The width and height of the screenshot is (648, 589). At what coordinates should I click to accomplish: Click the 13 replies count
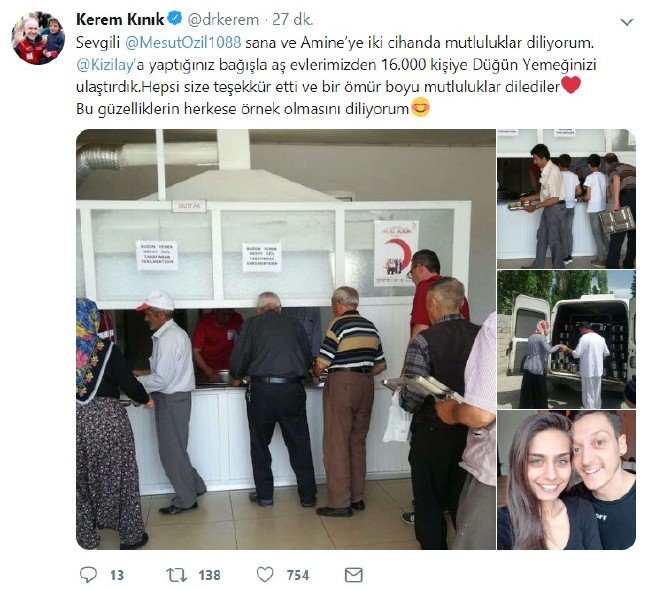[117, 575]
